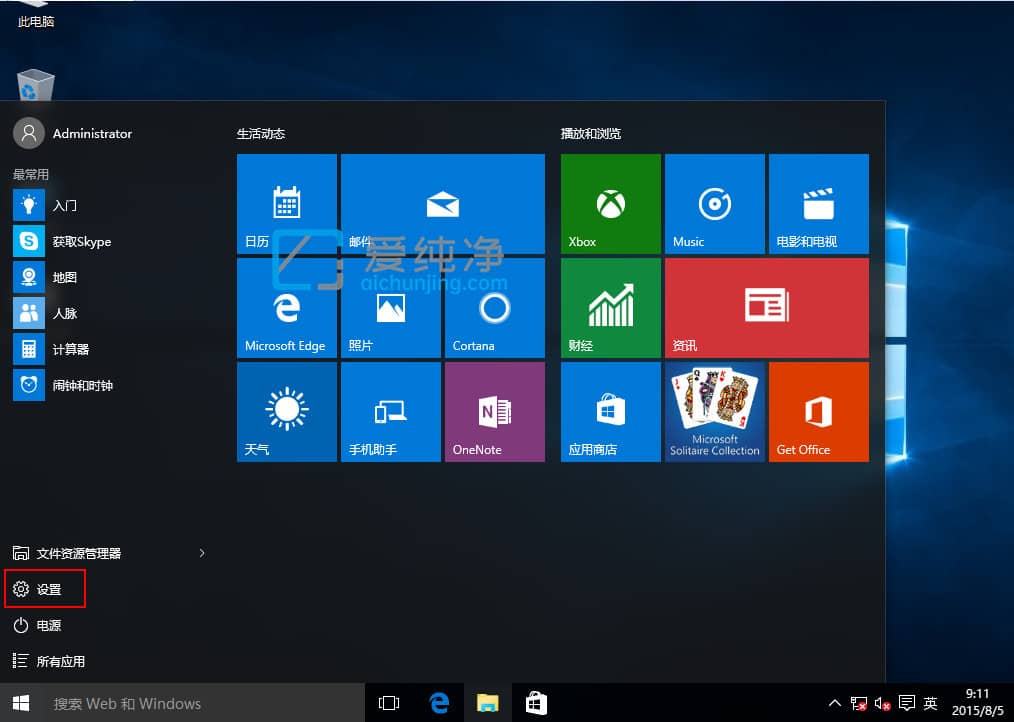This screenshot has height=722, width=1014.
Task: Click the Administrator account name
Action: (92, 133)
